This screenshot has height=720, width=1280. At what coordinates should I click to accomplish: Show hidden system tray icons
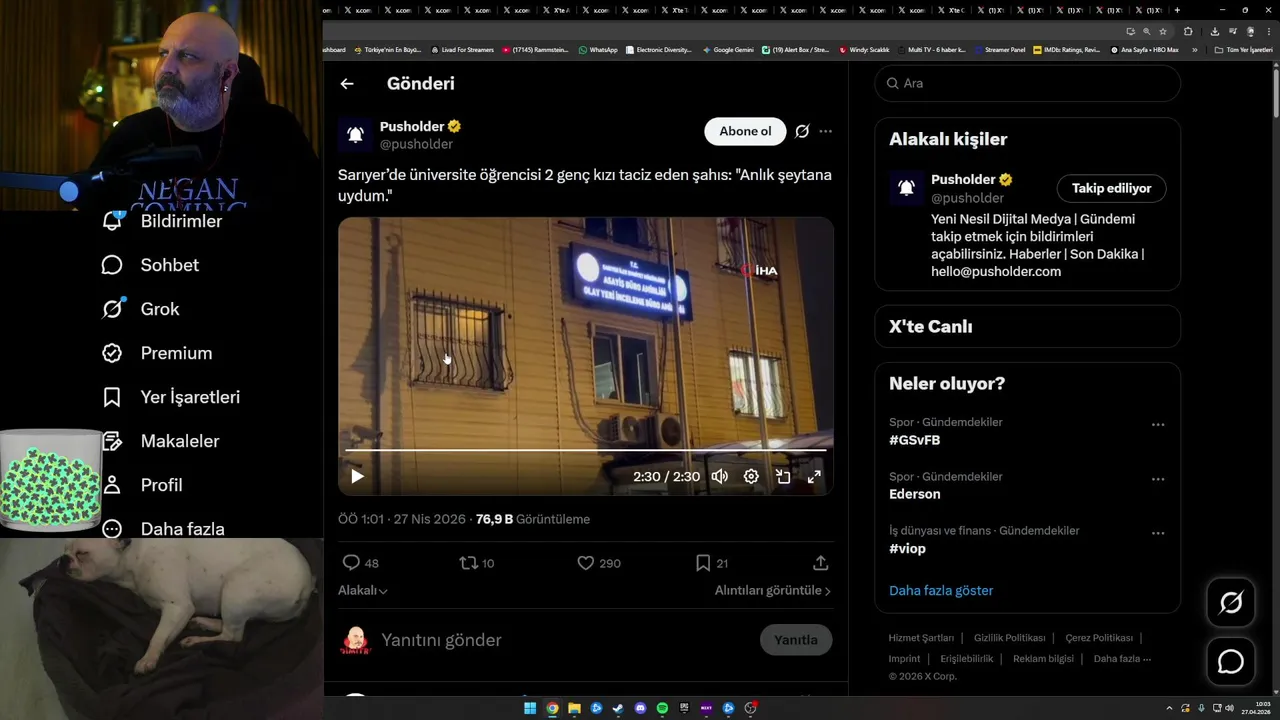pos(1169,708)
